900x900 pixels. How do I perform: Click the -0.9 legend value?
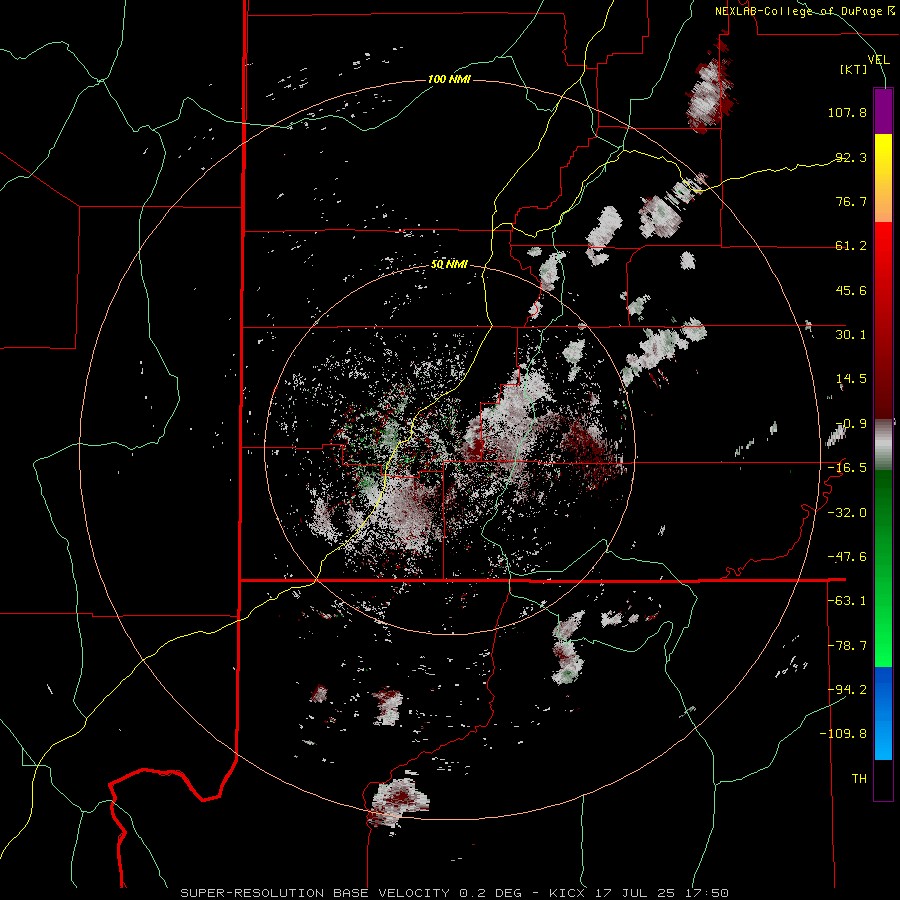pyautogui.click(x=851, y=424)
